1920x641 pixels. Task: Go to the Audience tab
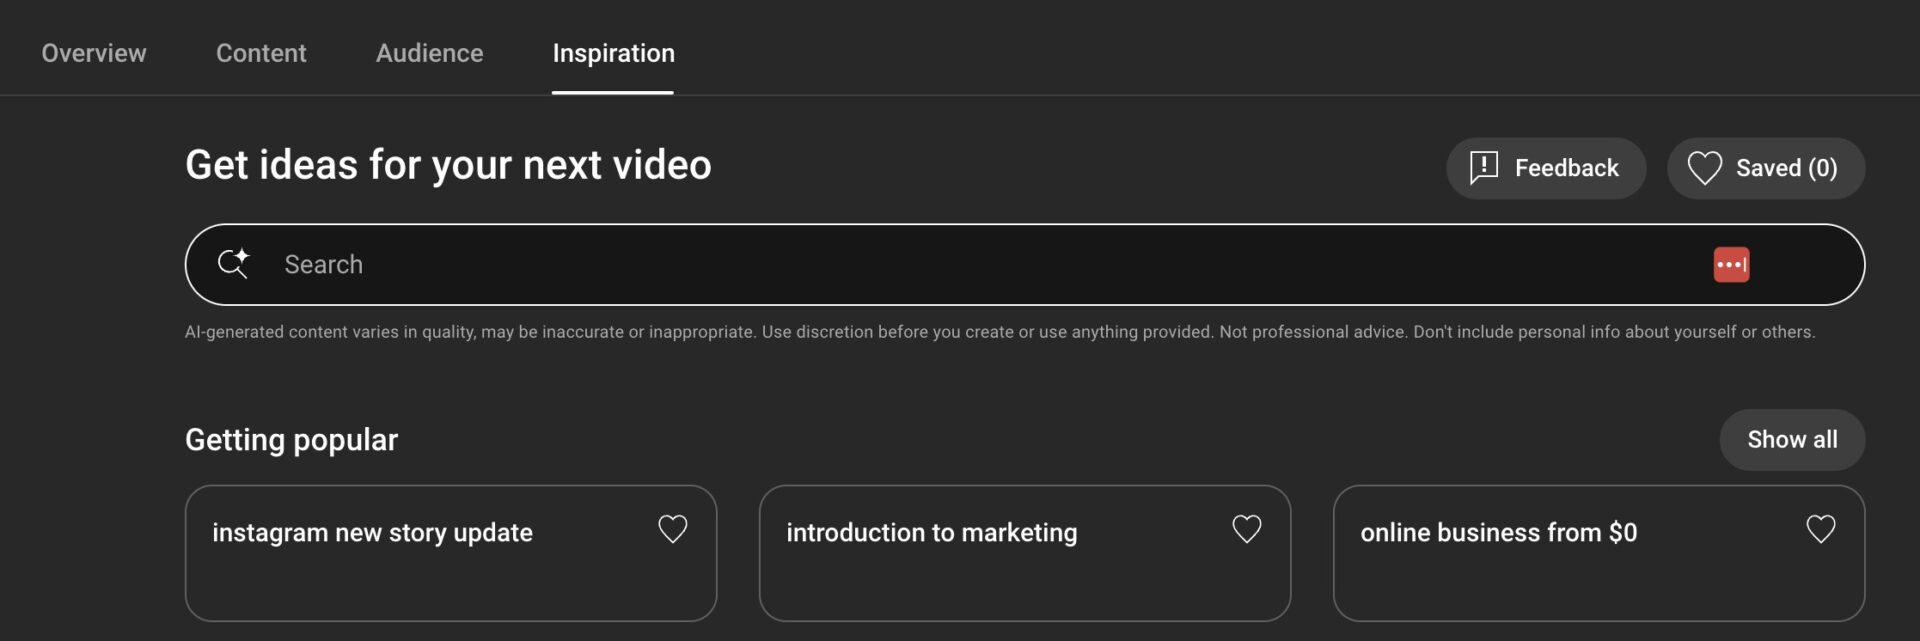[429, 53]
